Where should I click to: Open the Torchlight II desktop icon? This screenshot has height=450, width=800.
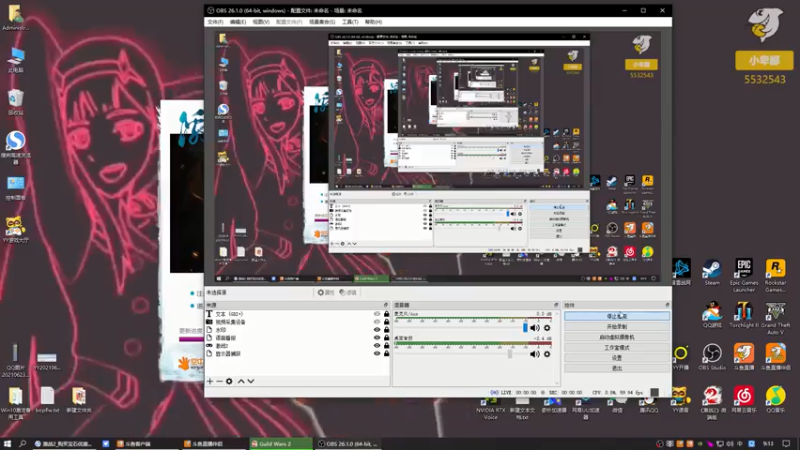(744, 315)
